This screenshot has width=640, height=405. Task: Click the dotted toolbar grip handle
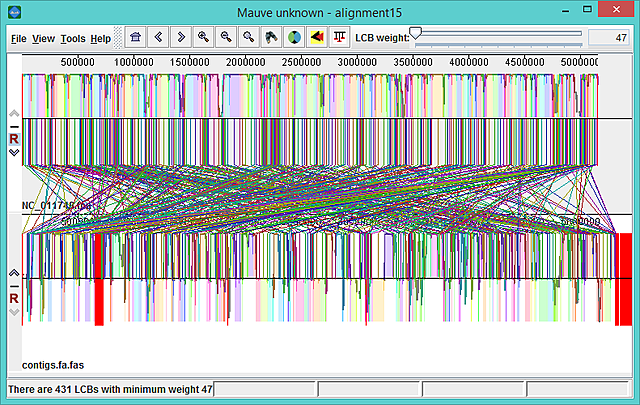pos(118,38)
